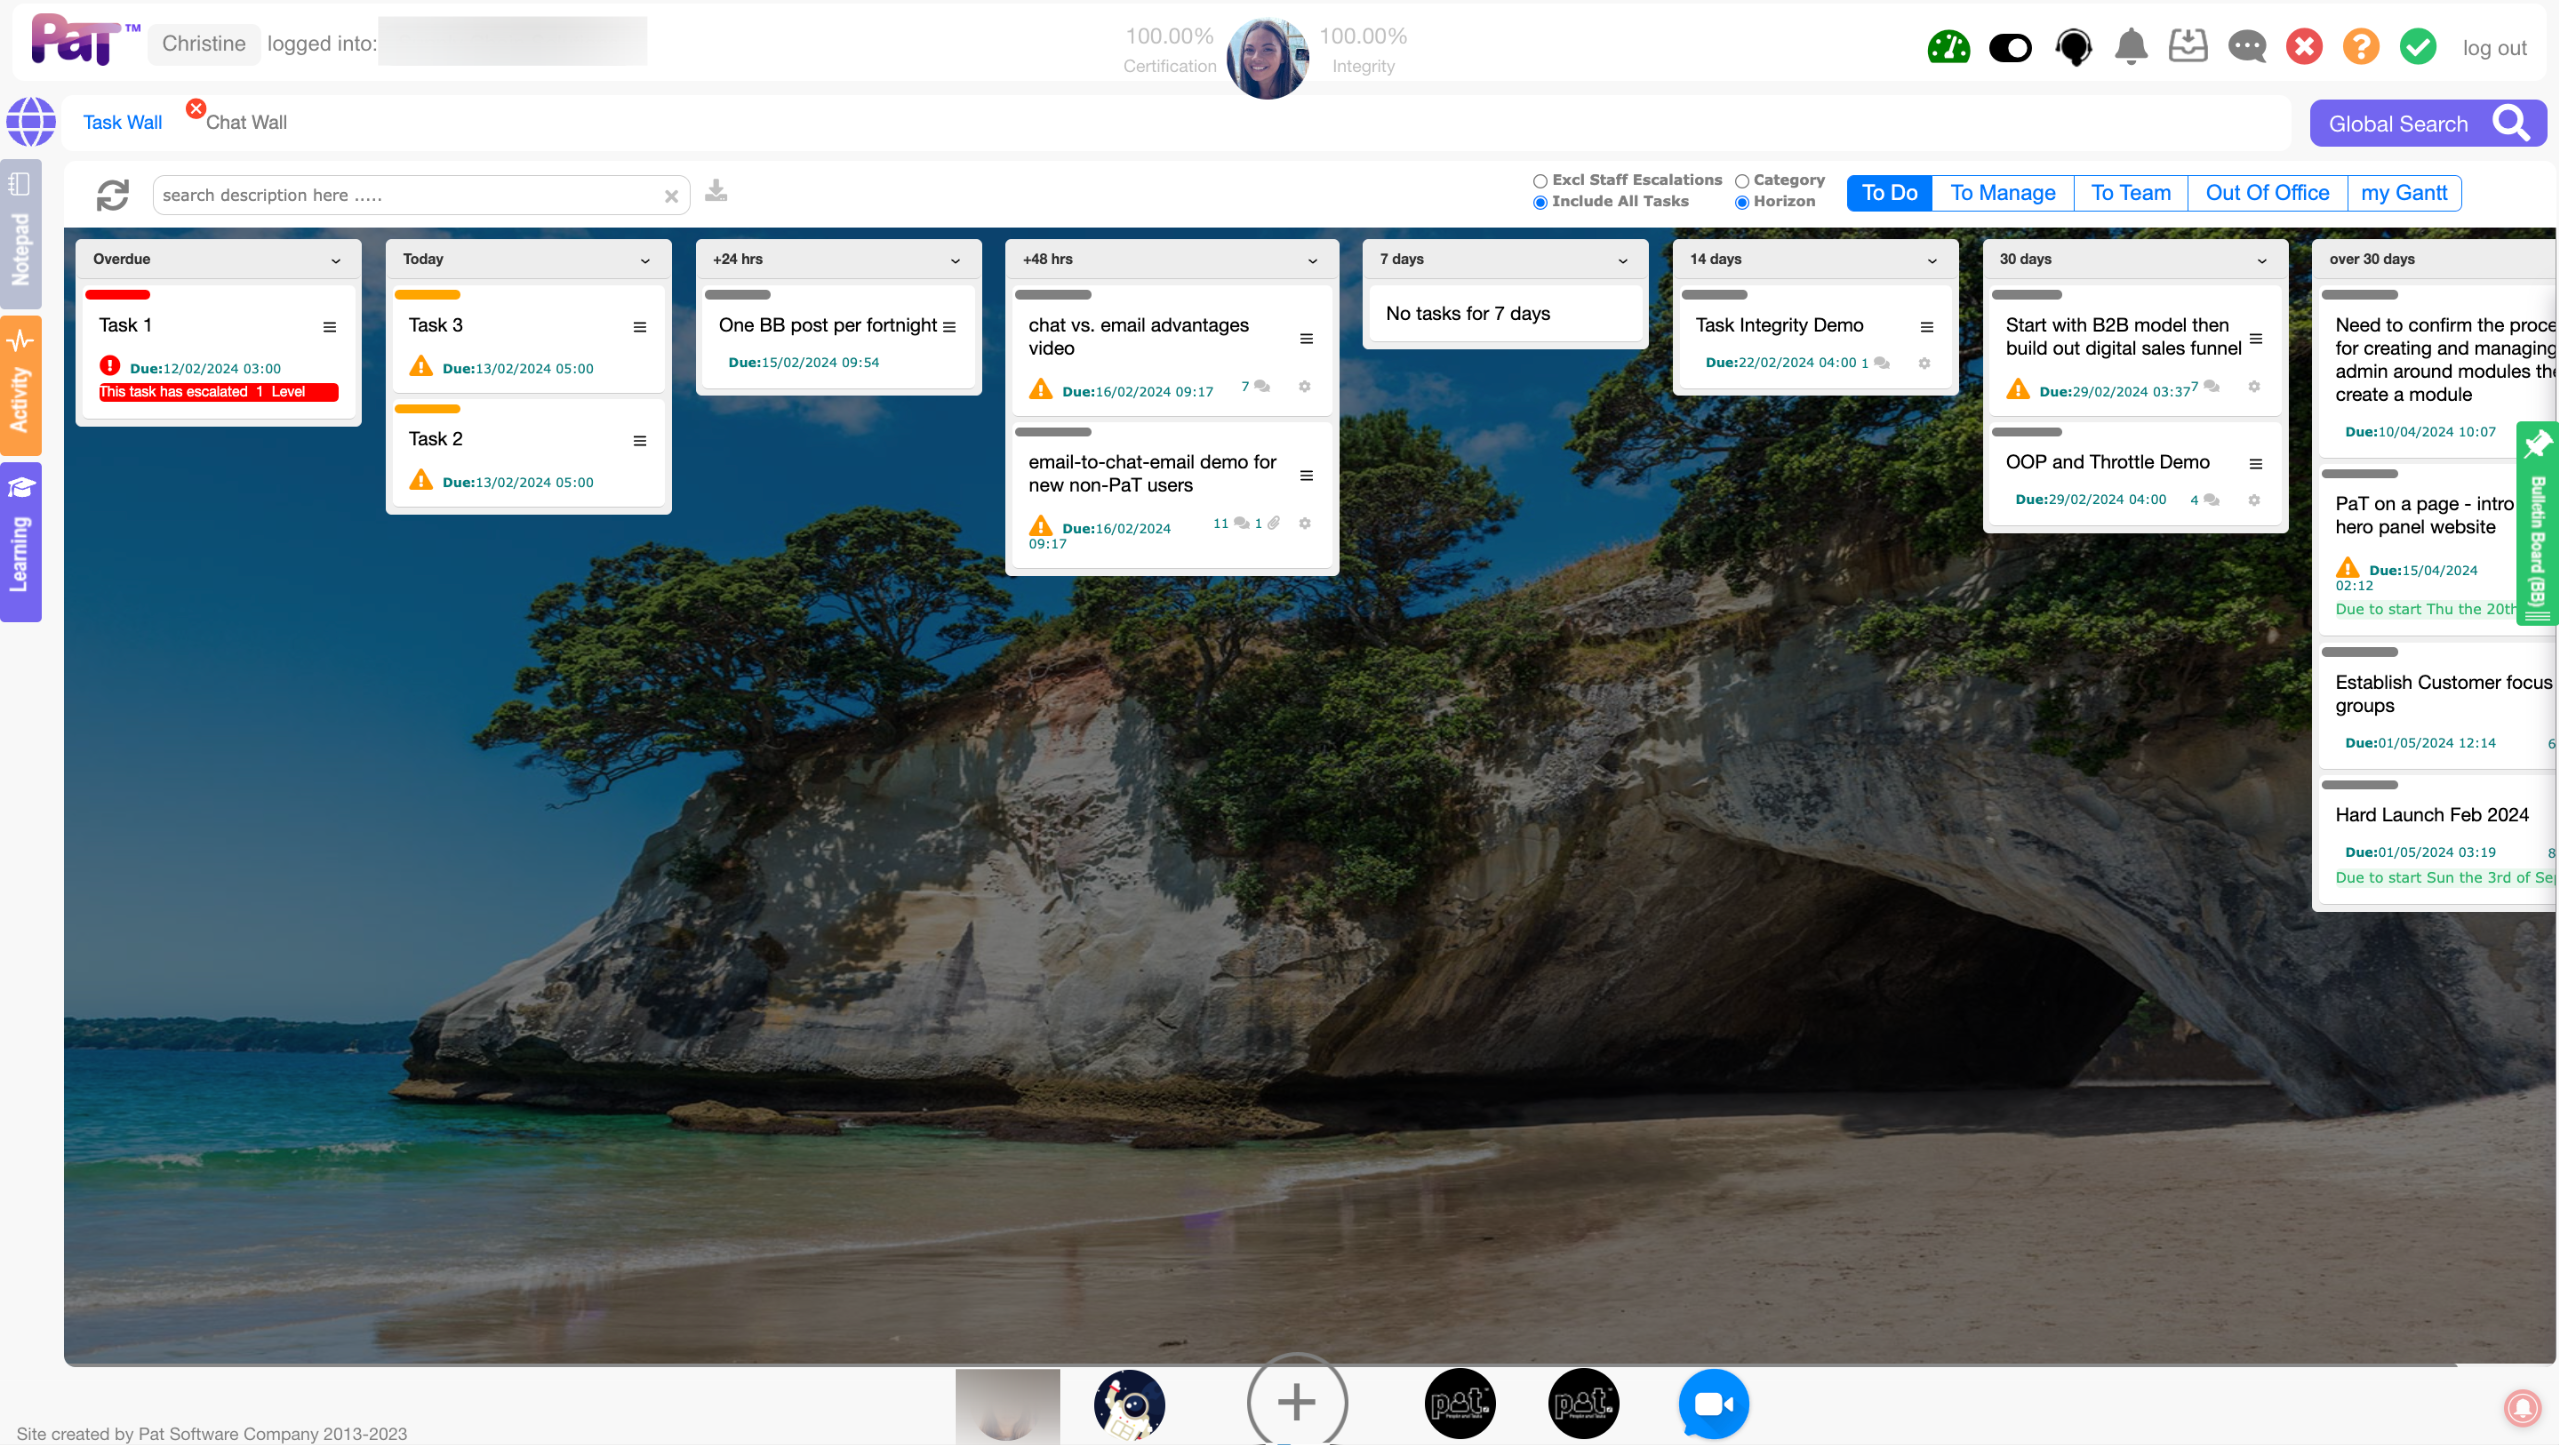This screenshot has width=2559, height=1445.
Task: Expand the Today column dropdown arrow
Action: tap(645, 260)
